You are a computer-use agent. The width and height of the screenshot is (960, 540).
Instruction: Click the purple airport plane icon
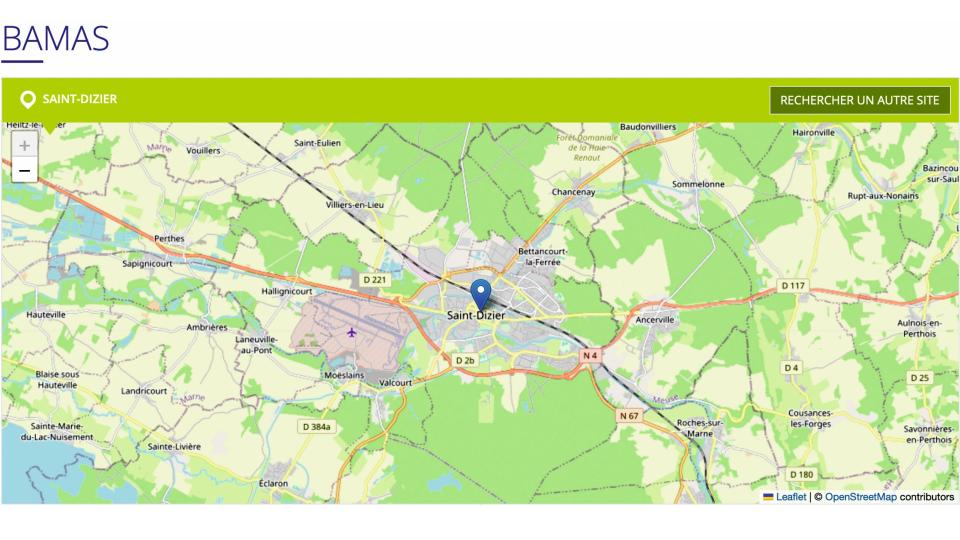[x=351, y=332]
